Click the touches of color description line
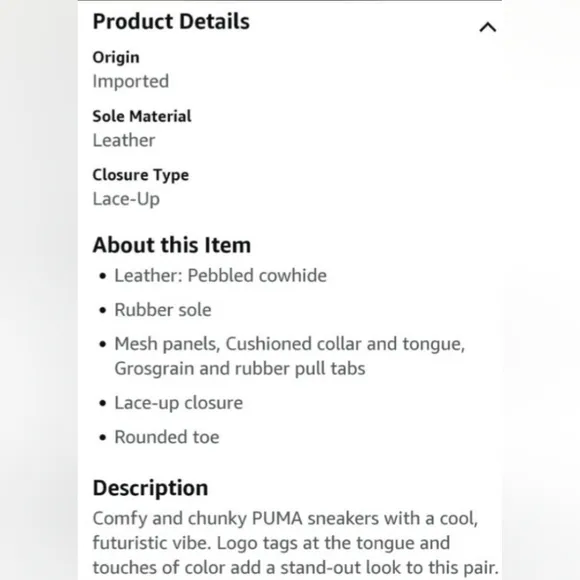The height and width of the screenshot is (580, 580). pos(295,568)
